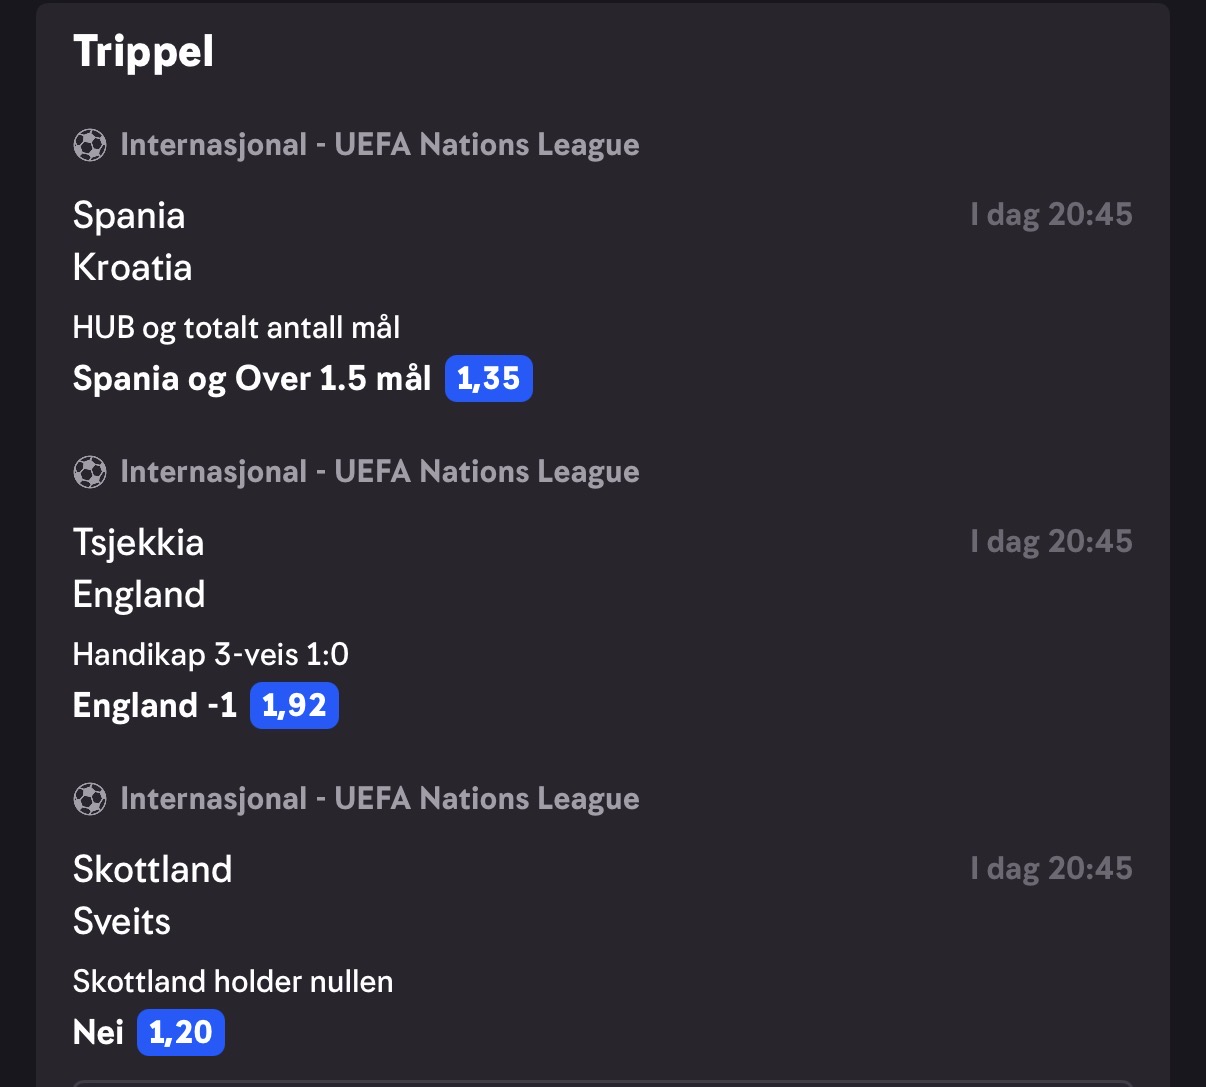The height and width of the screenshot is (1087, 1206).
Task: Click 'Handikap 3-veis 1:0' market label
Action: point(211,655)
